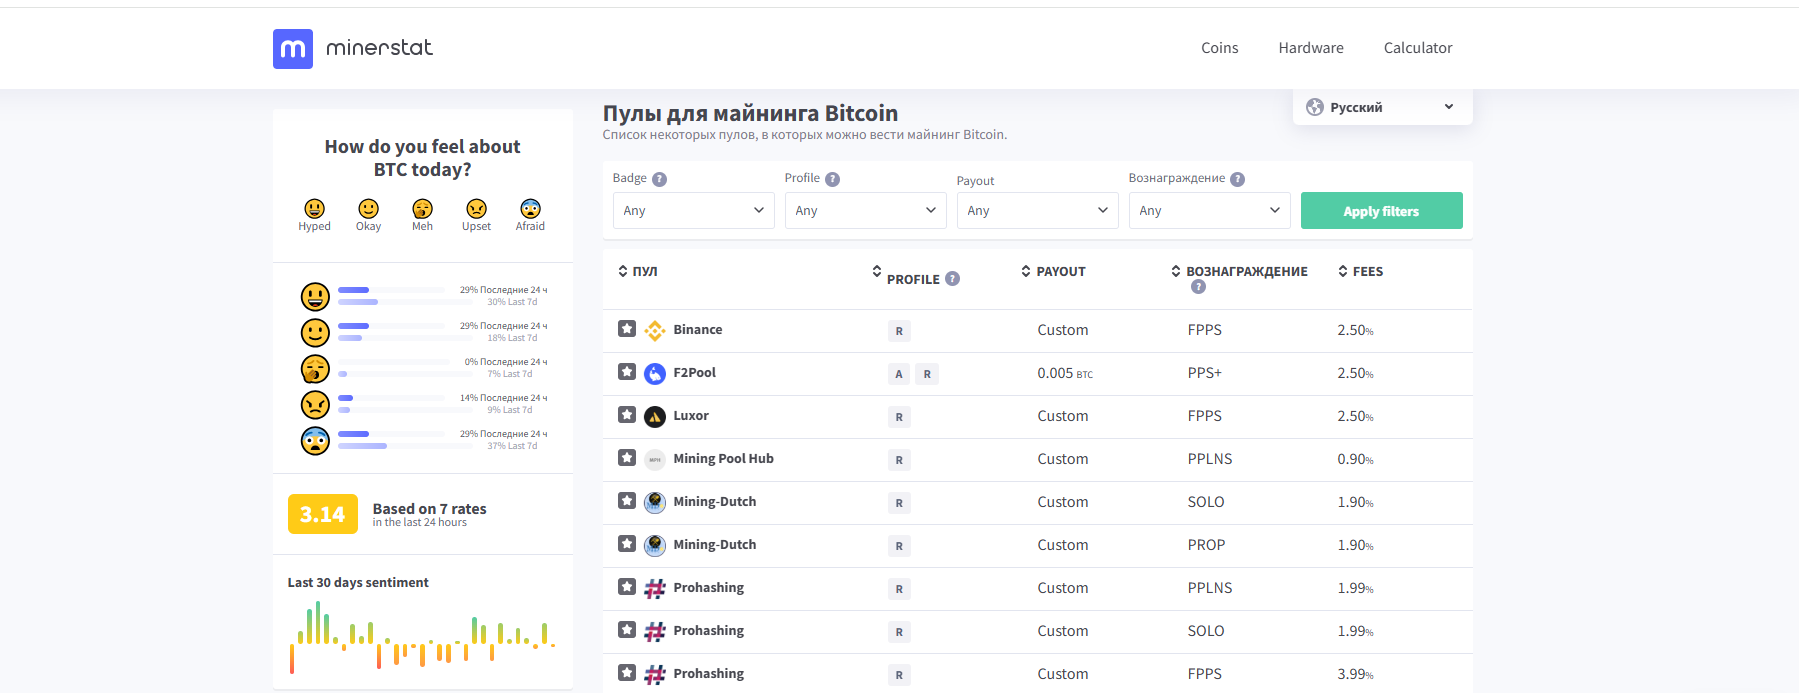Choose the Afraid emoji sentiment
Viewport: 1799px width, 693px height.
pos(530,209)
